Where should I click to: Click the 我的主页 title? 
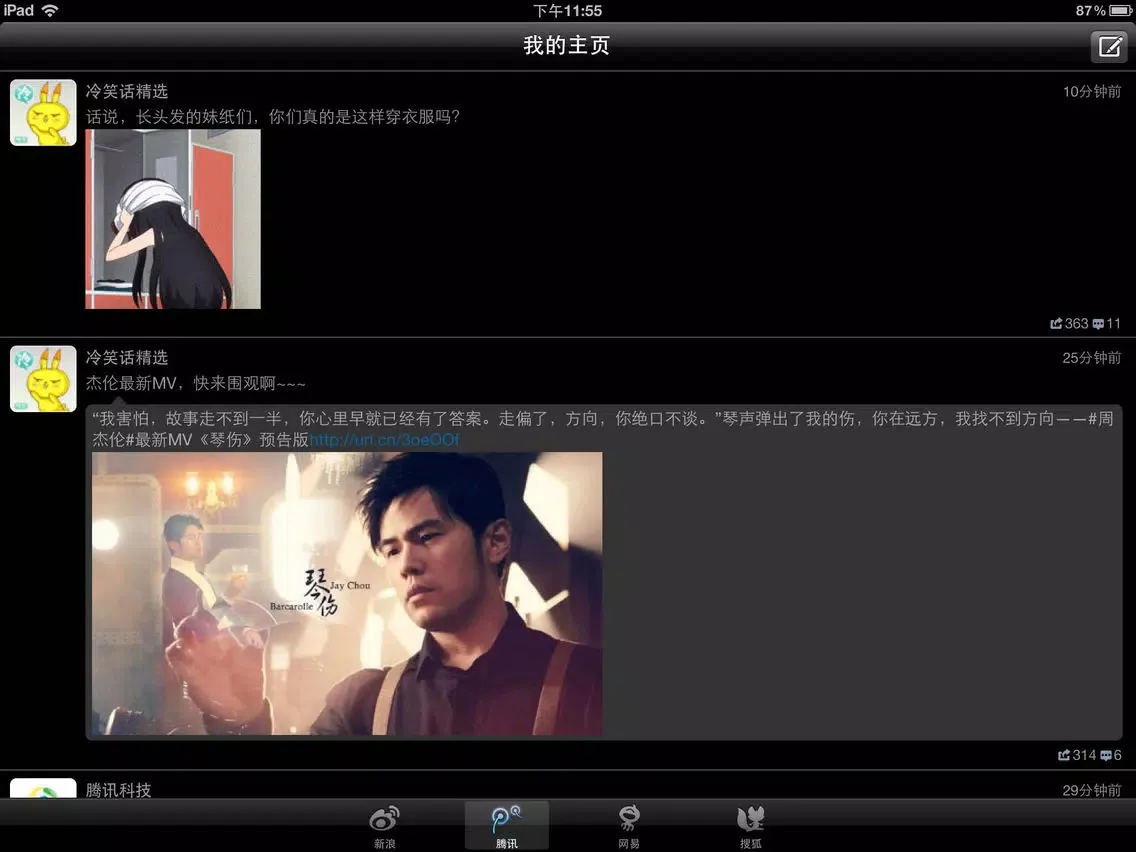(x=567, y=46)
